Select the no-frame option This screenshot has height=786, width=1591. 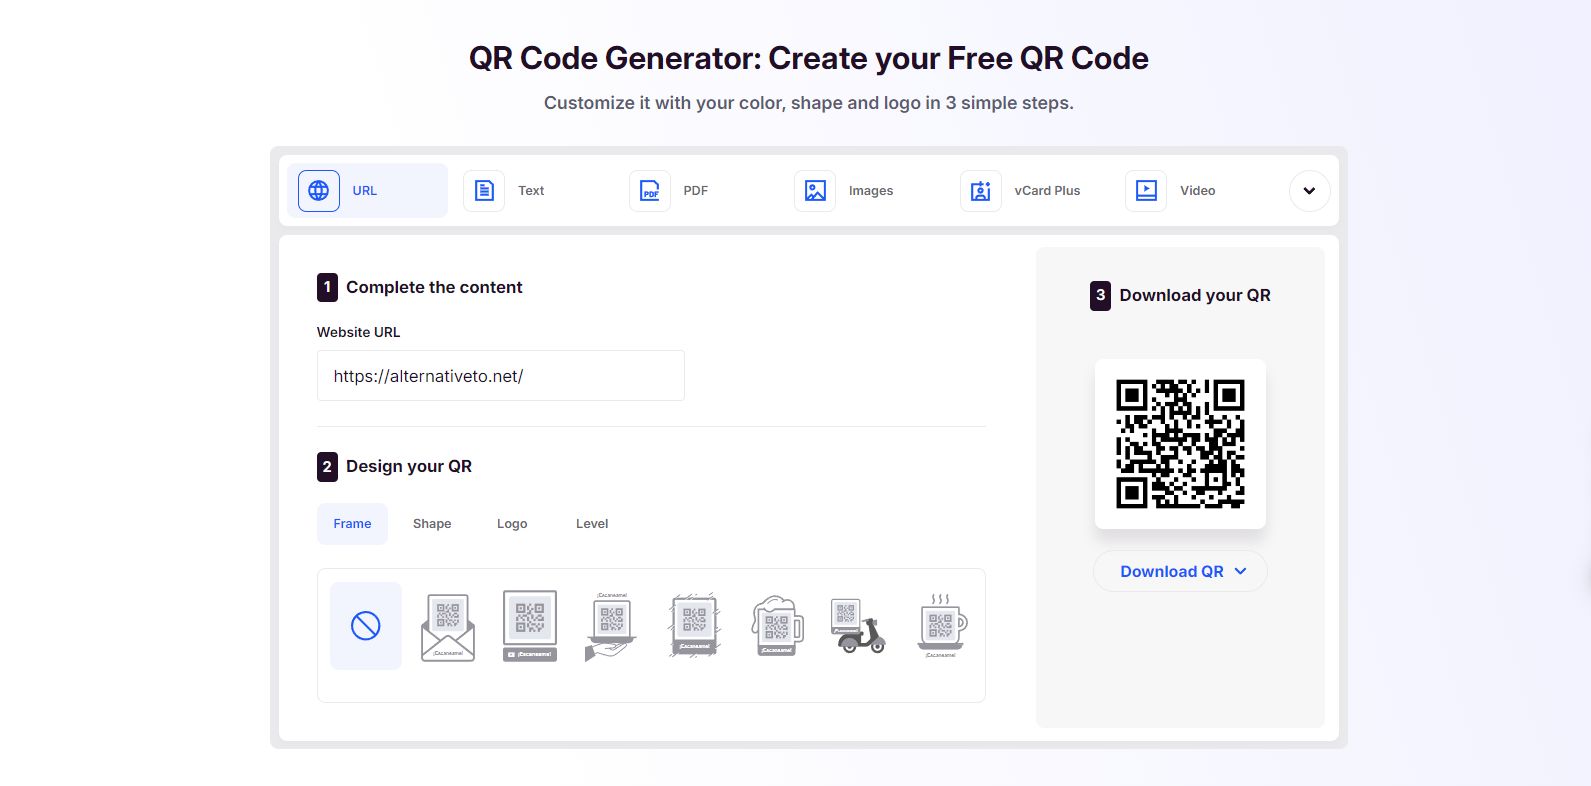coord(366,626)
